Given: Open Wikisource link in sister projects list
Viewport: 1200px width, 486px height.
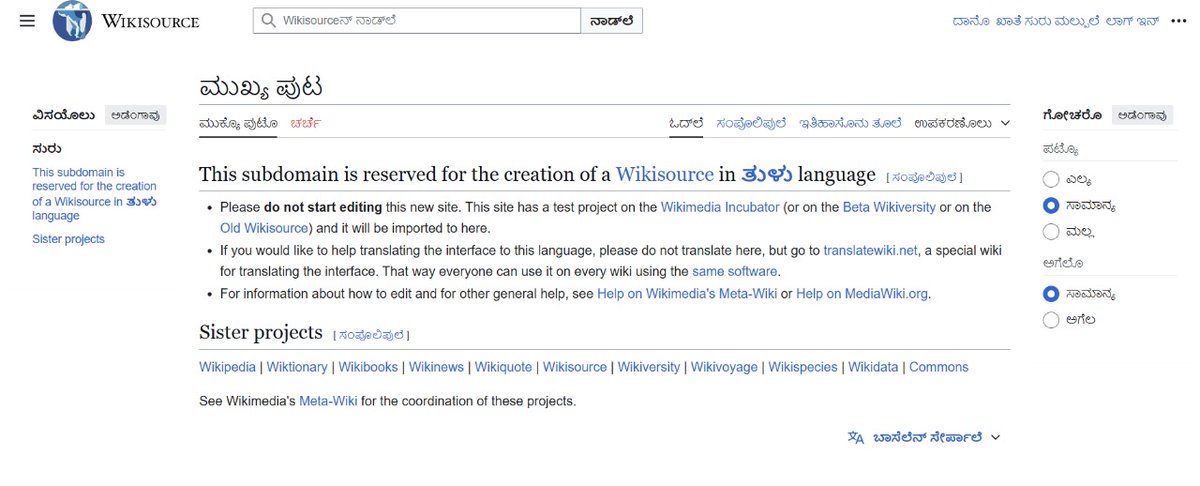Looking at the screenshot, I should click(575, 367).
